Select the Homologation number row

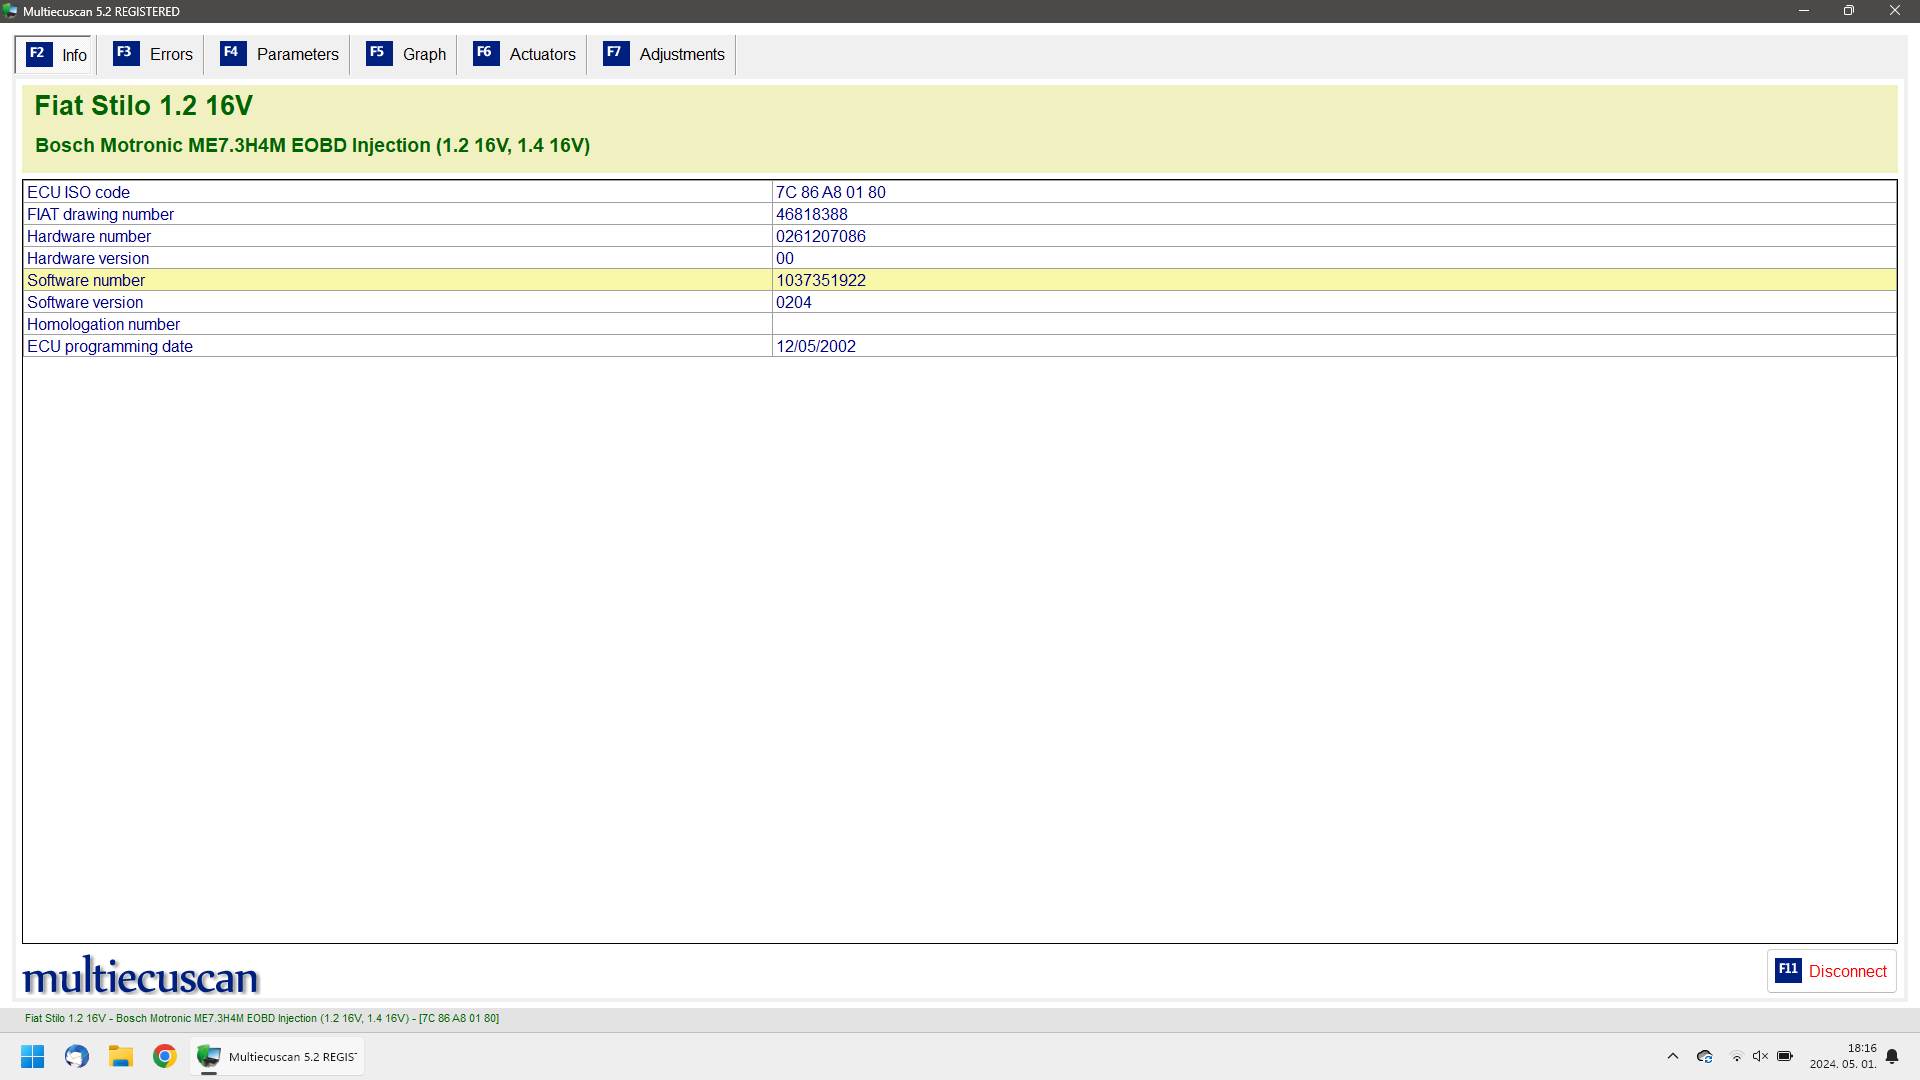point(959,324)
